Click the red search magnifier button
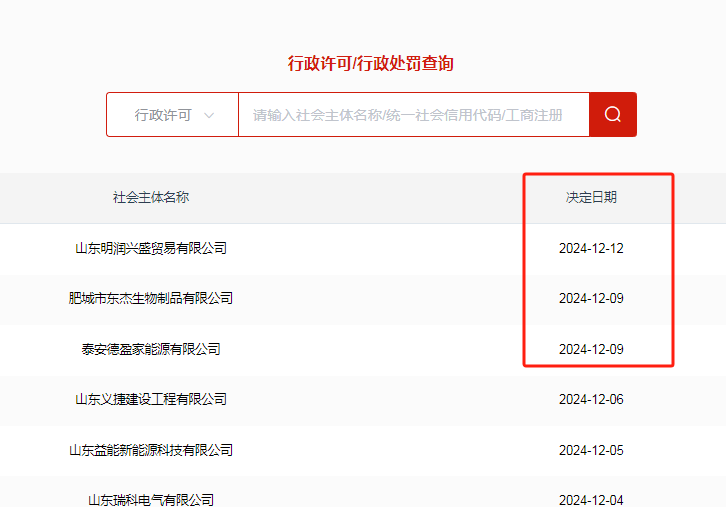The image size is (726, 507). (x=613, y=114)
